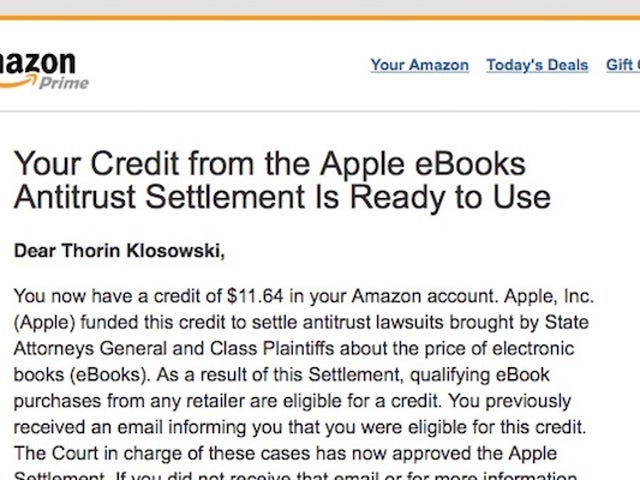Viewport: 640px width, 480px height.
Task: Open the partially visible Gift Cards link
Action: [x=623, y=65]
